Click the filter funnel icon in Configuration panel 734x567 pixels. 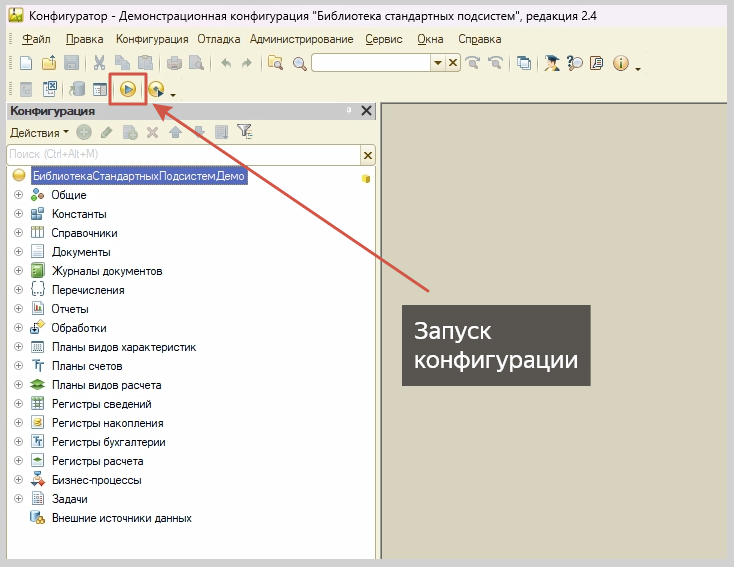[x=244, y=131]
